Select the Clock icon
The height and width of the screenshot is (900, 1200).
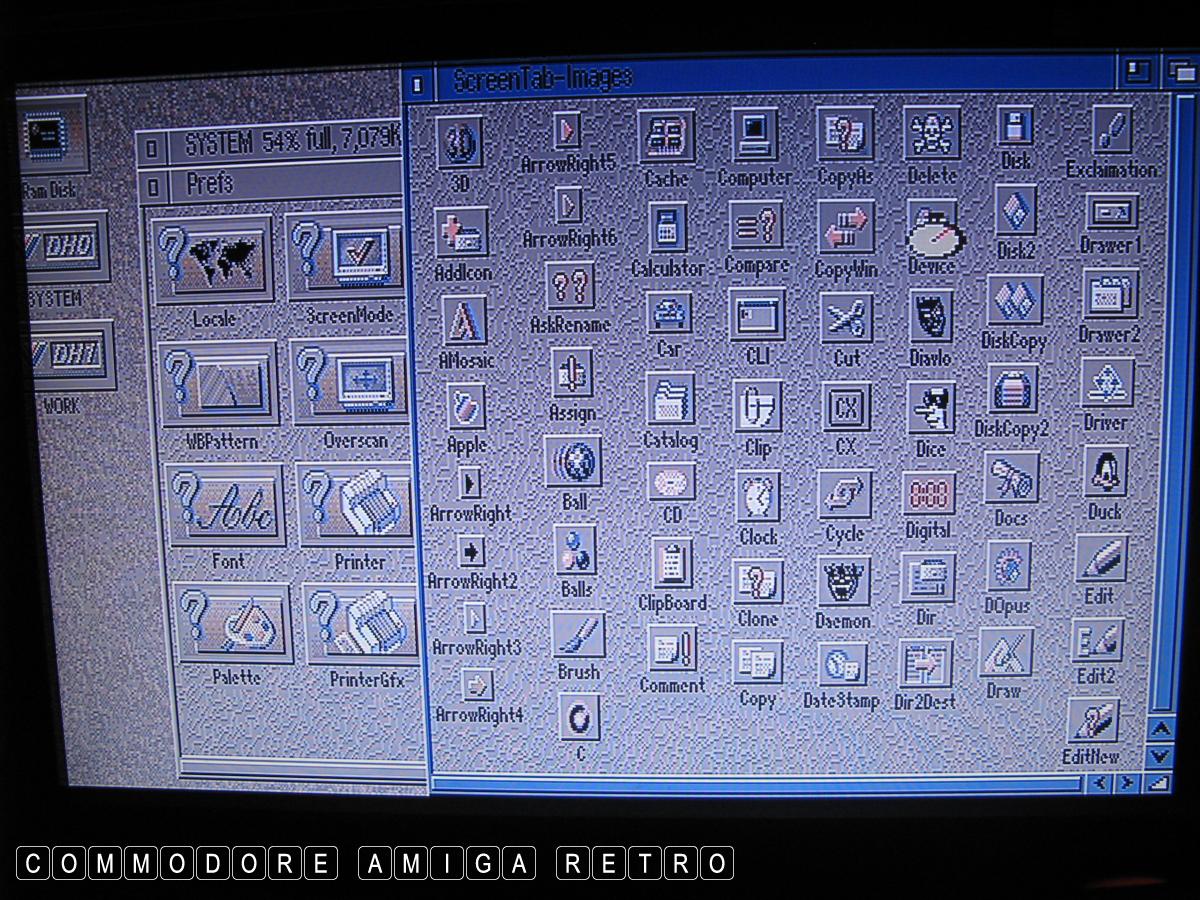758,497
